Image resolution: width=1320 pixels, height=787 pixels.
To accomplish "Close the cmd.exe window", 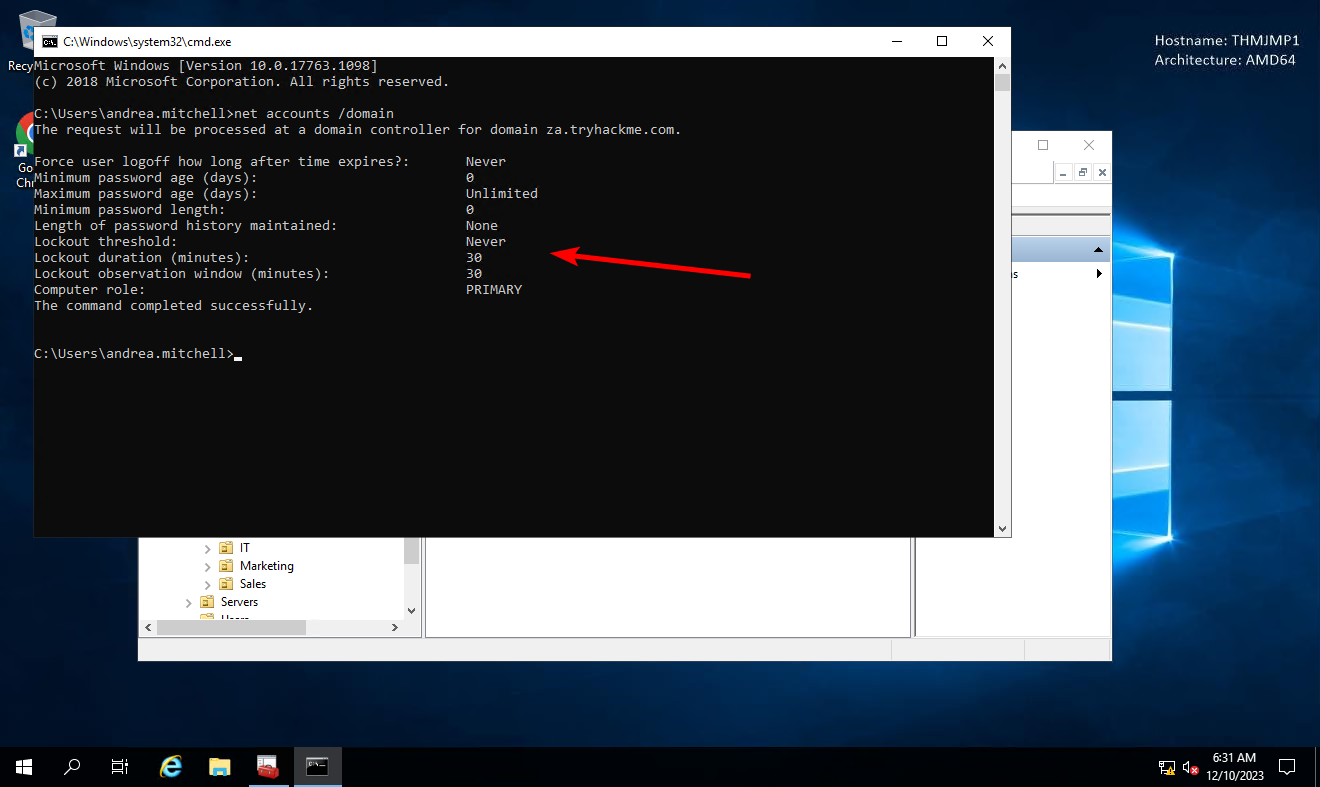I will point(988,41).
